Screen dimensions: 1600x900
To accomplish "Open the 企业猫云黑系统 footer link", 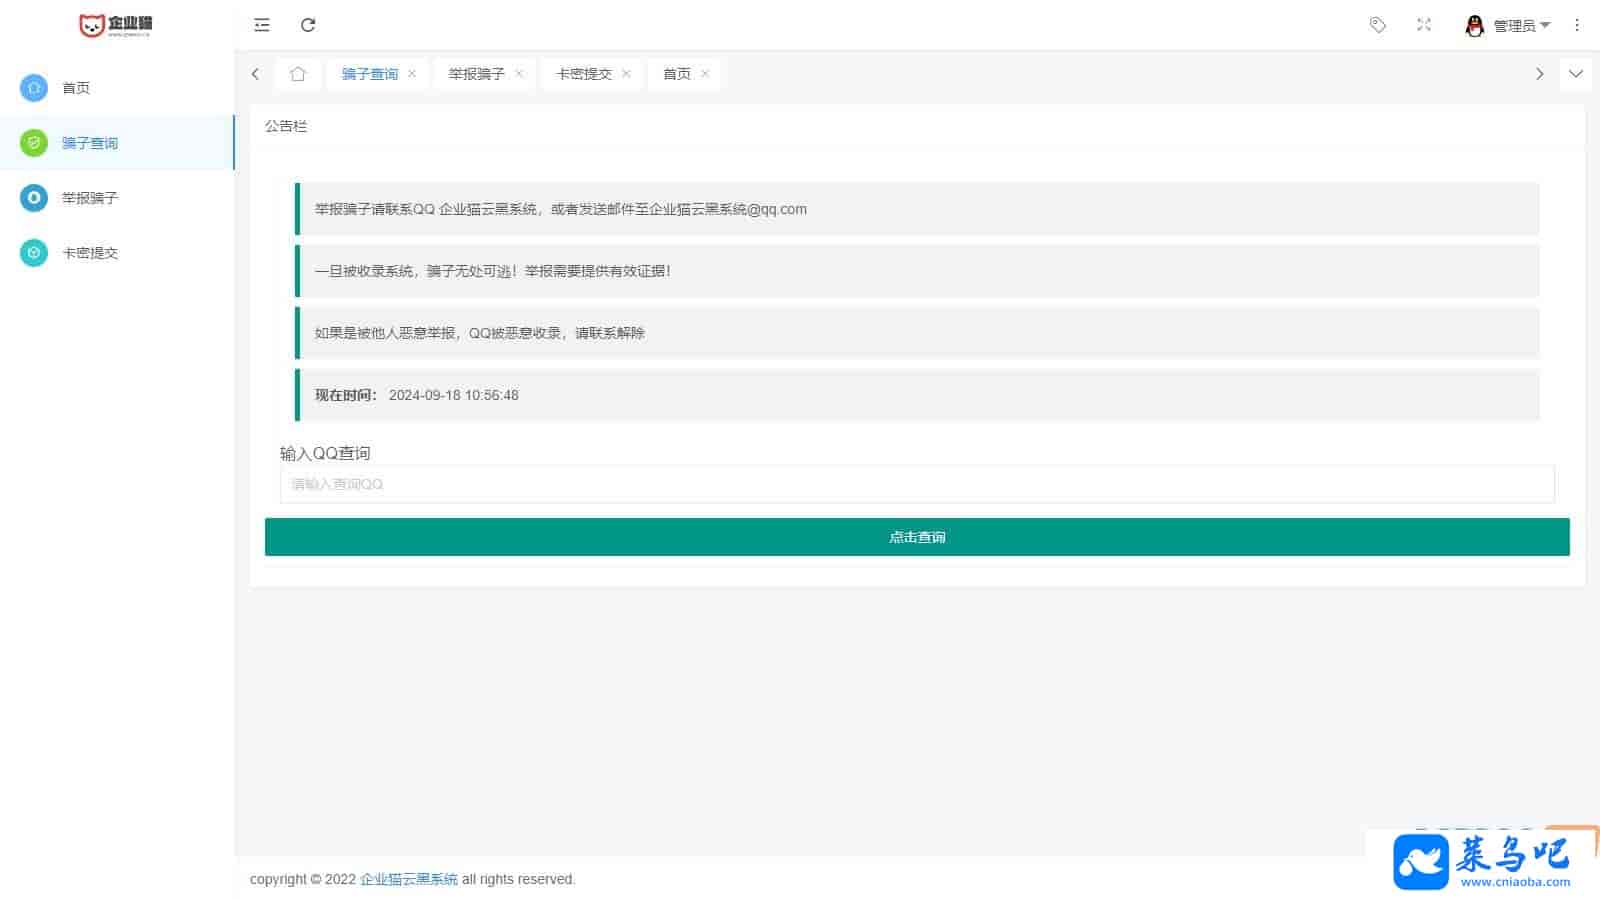I will [408, 879].
